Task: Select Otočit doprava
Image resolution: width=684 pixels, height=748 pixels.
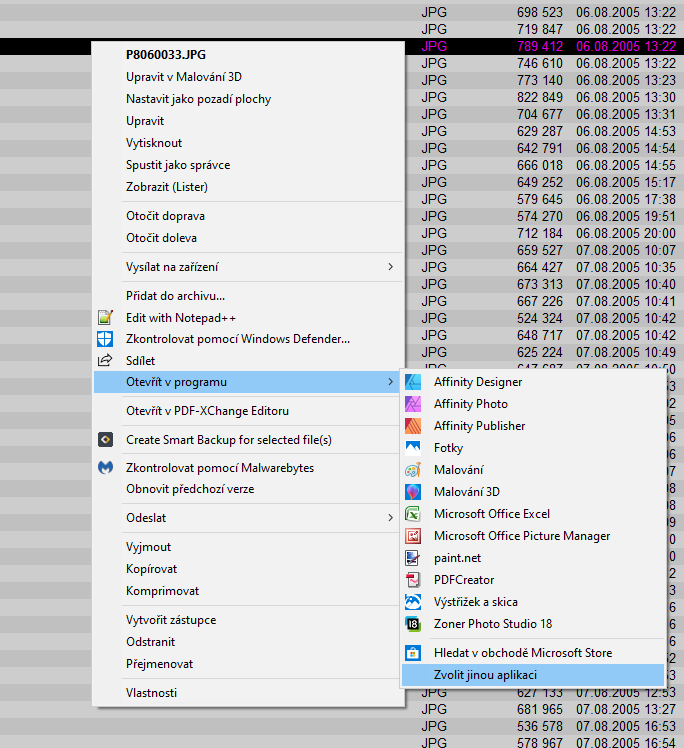Action: [248, 216]
